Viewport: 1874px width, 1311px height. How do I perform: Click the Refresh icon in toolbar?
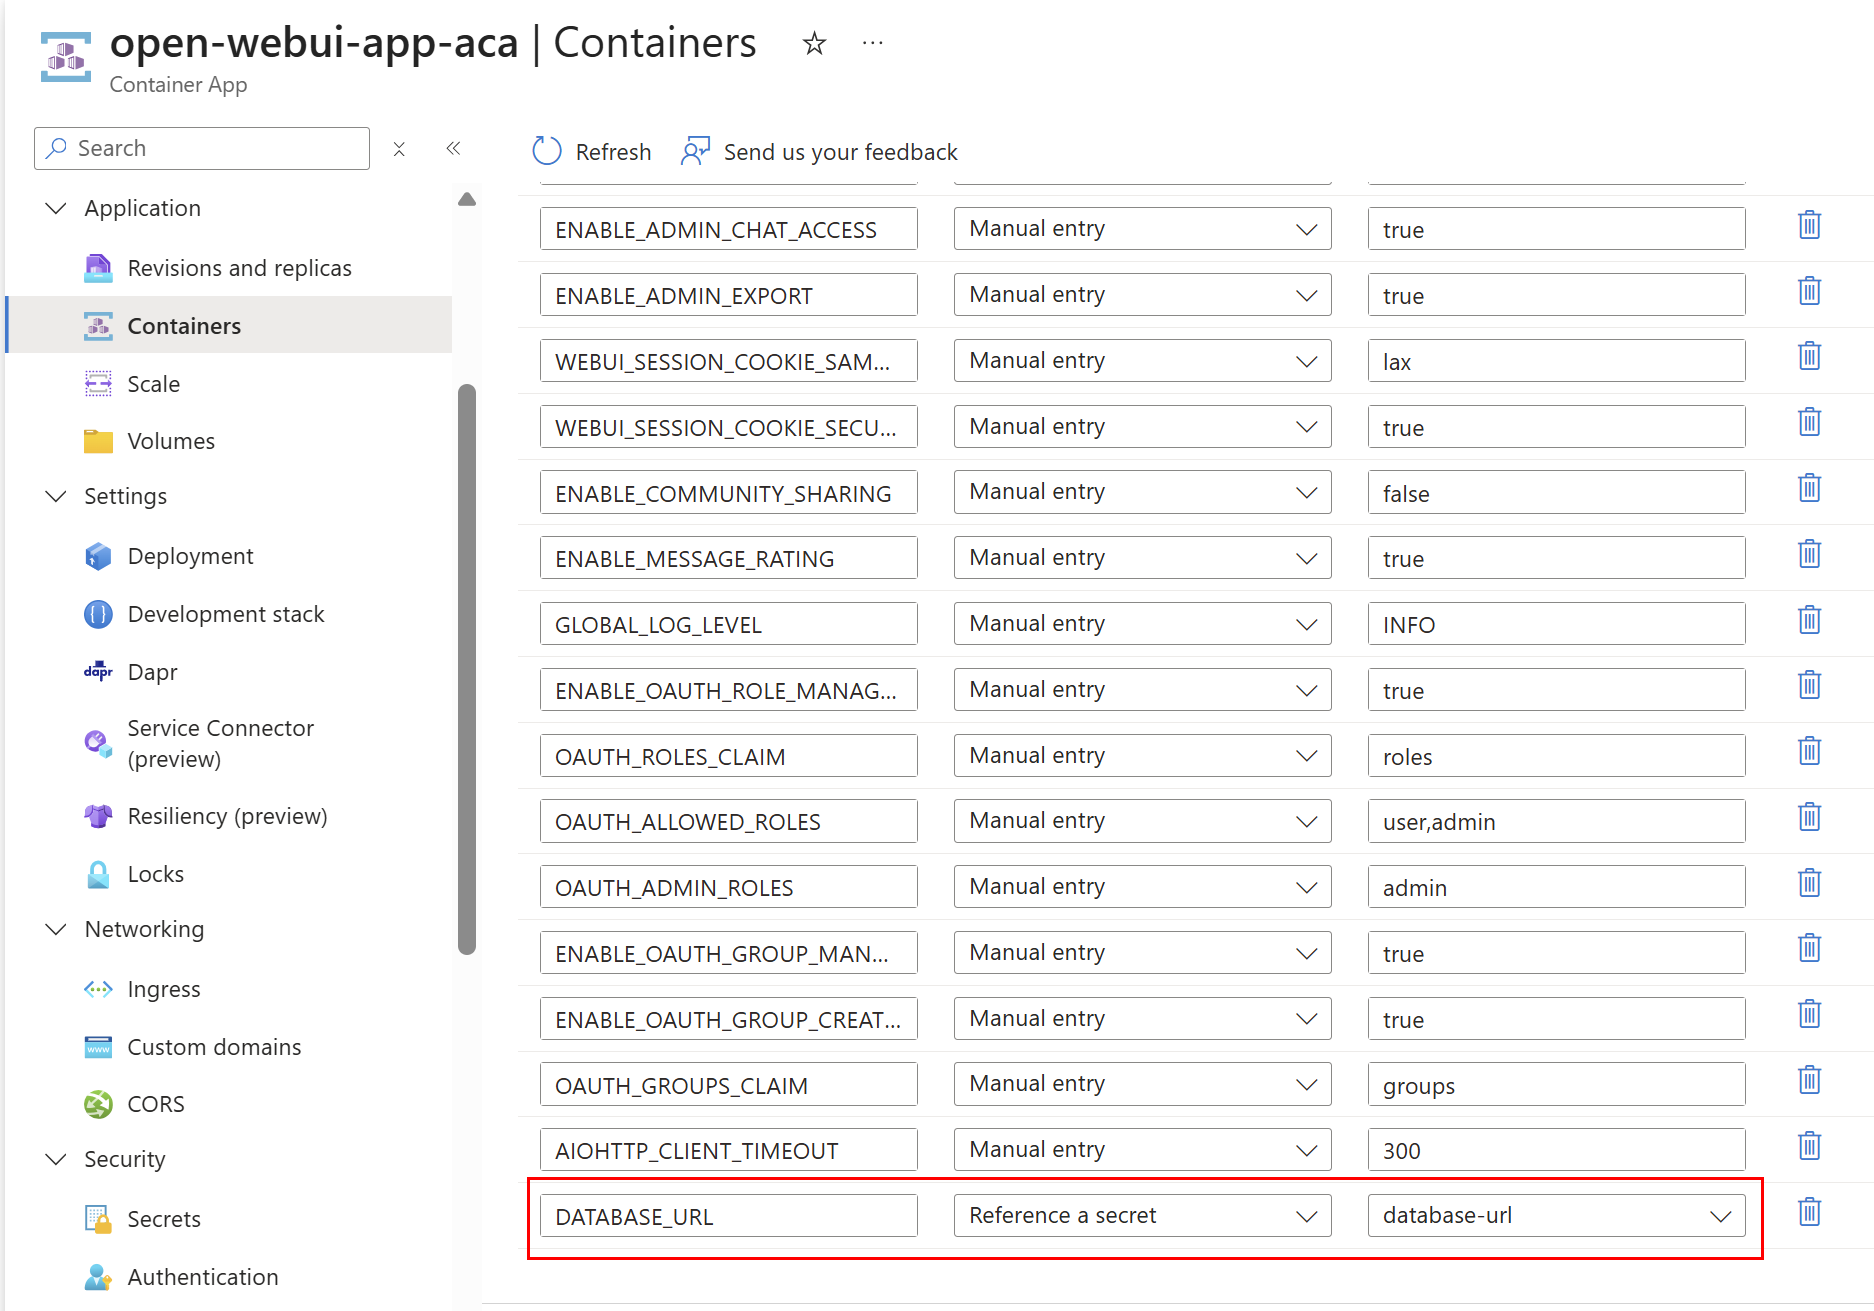[x=547, y=151]
